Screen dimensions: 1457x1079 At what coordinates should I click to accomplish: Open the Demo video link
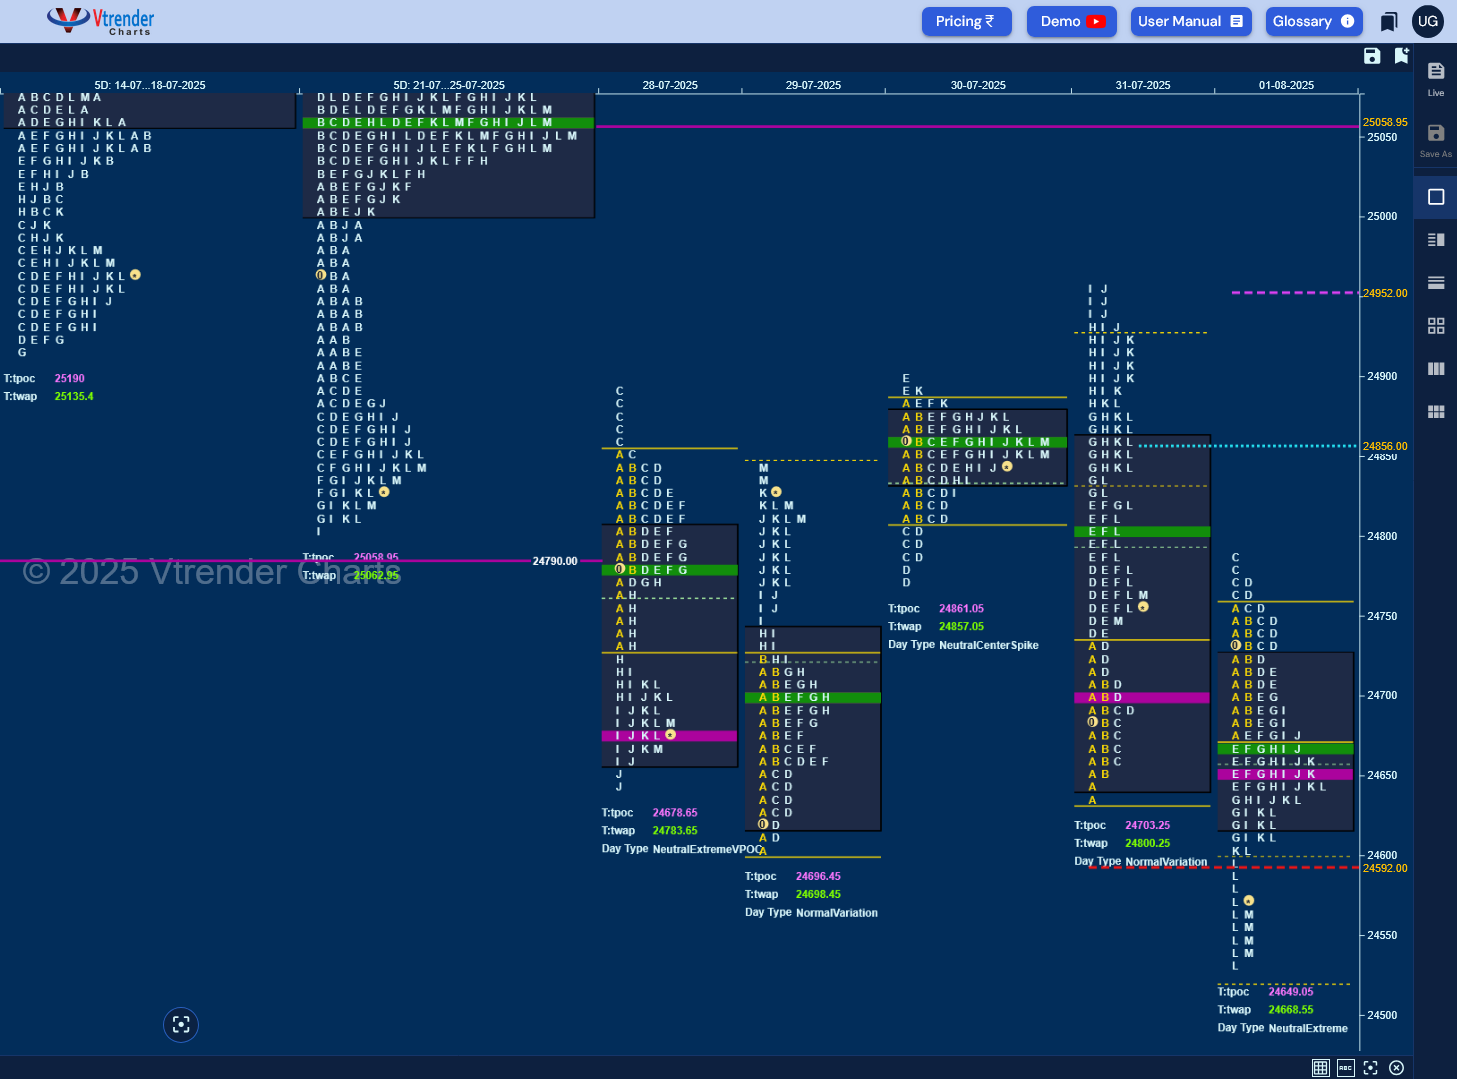[x=1072, y=21]
